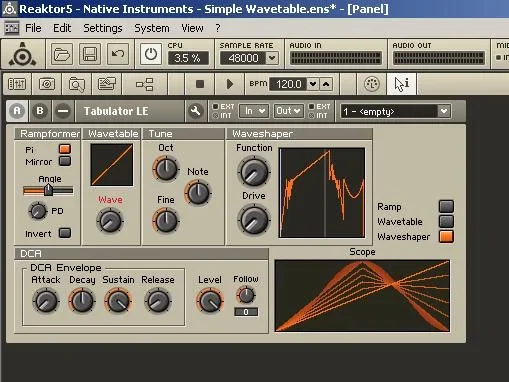Click the MIDI learn dial icon
Screen dimensions: 509x382
click(372, 84)
